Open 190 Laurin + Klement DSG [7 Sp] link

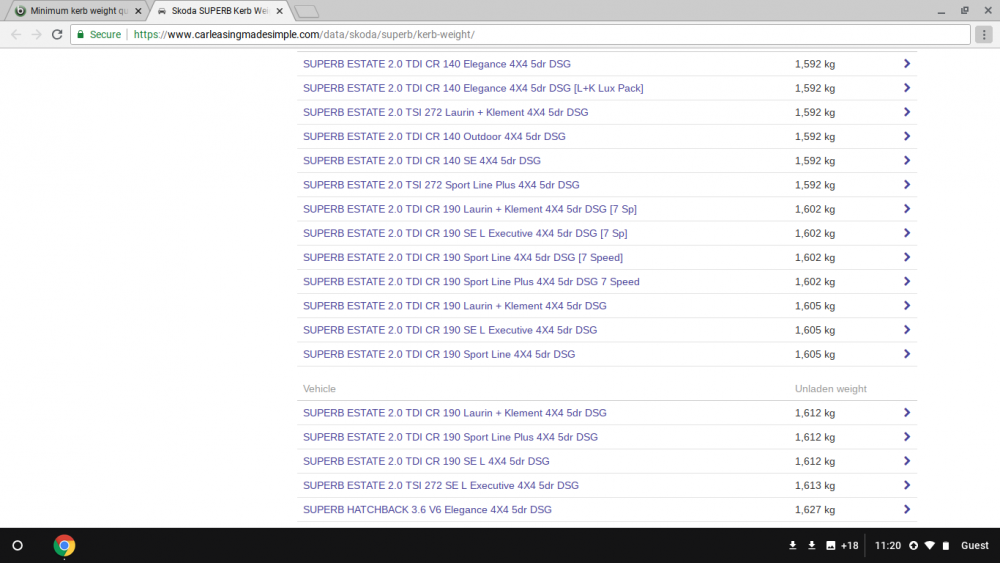(x=470, y=209)
